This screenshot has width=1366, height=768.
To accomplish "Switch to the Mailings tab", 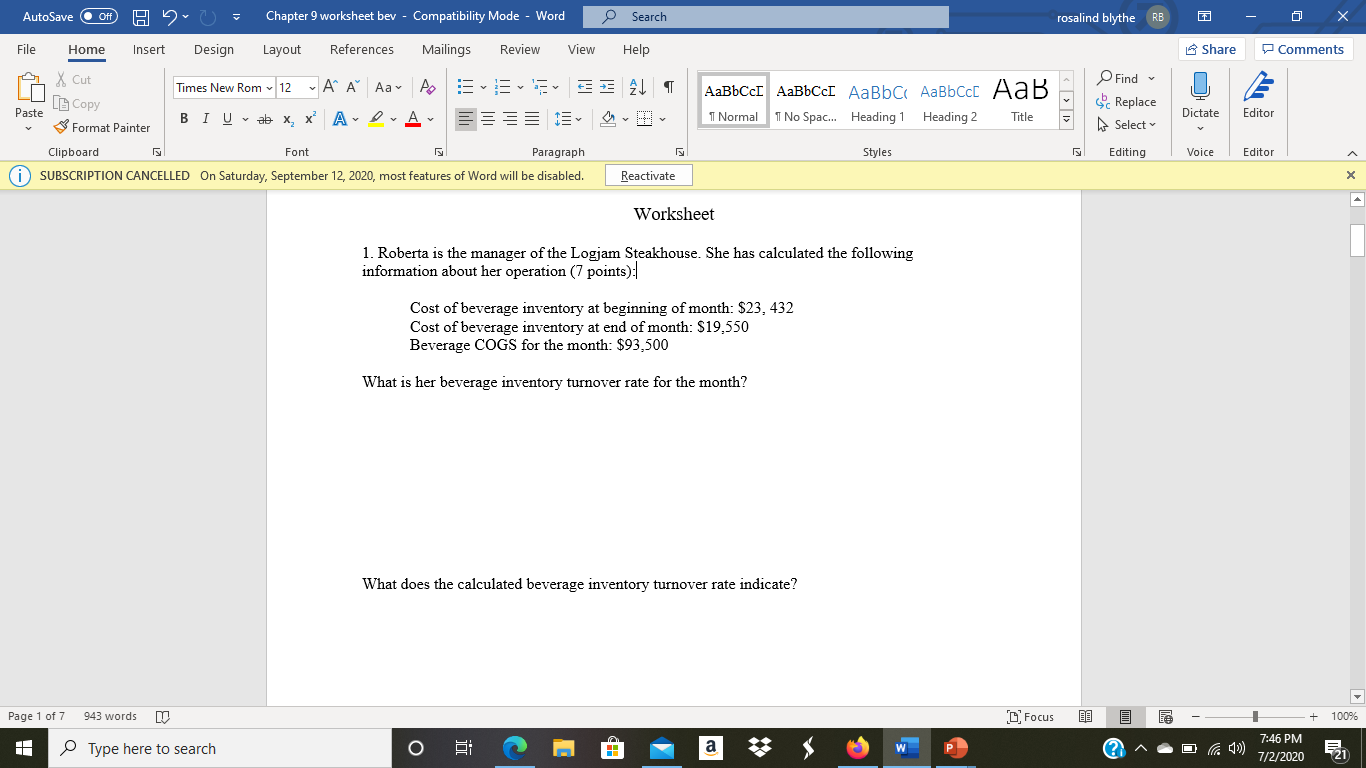I will (446, 49).
